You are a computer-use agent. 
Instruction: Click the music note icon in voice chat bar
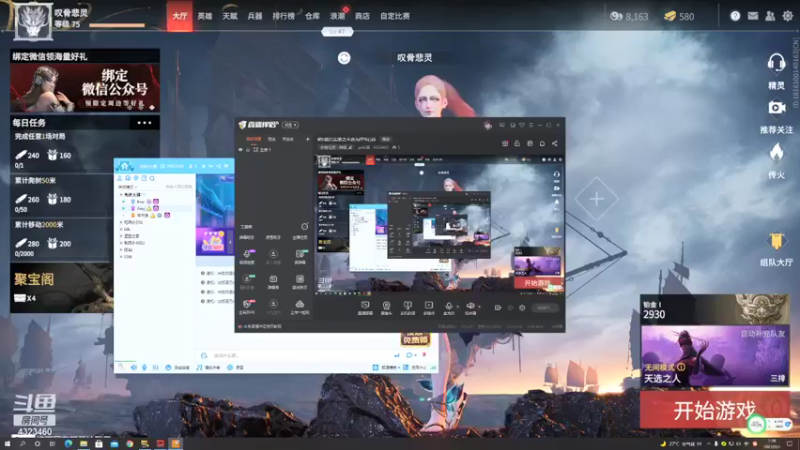point(199,367)
